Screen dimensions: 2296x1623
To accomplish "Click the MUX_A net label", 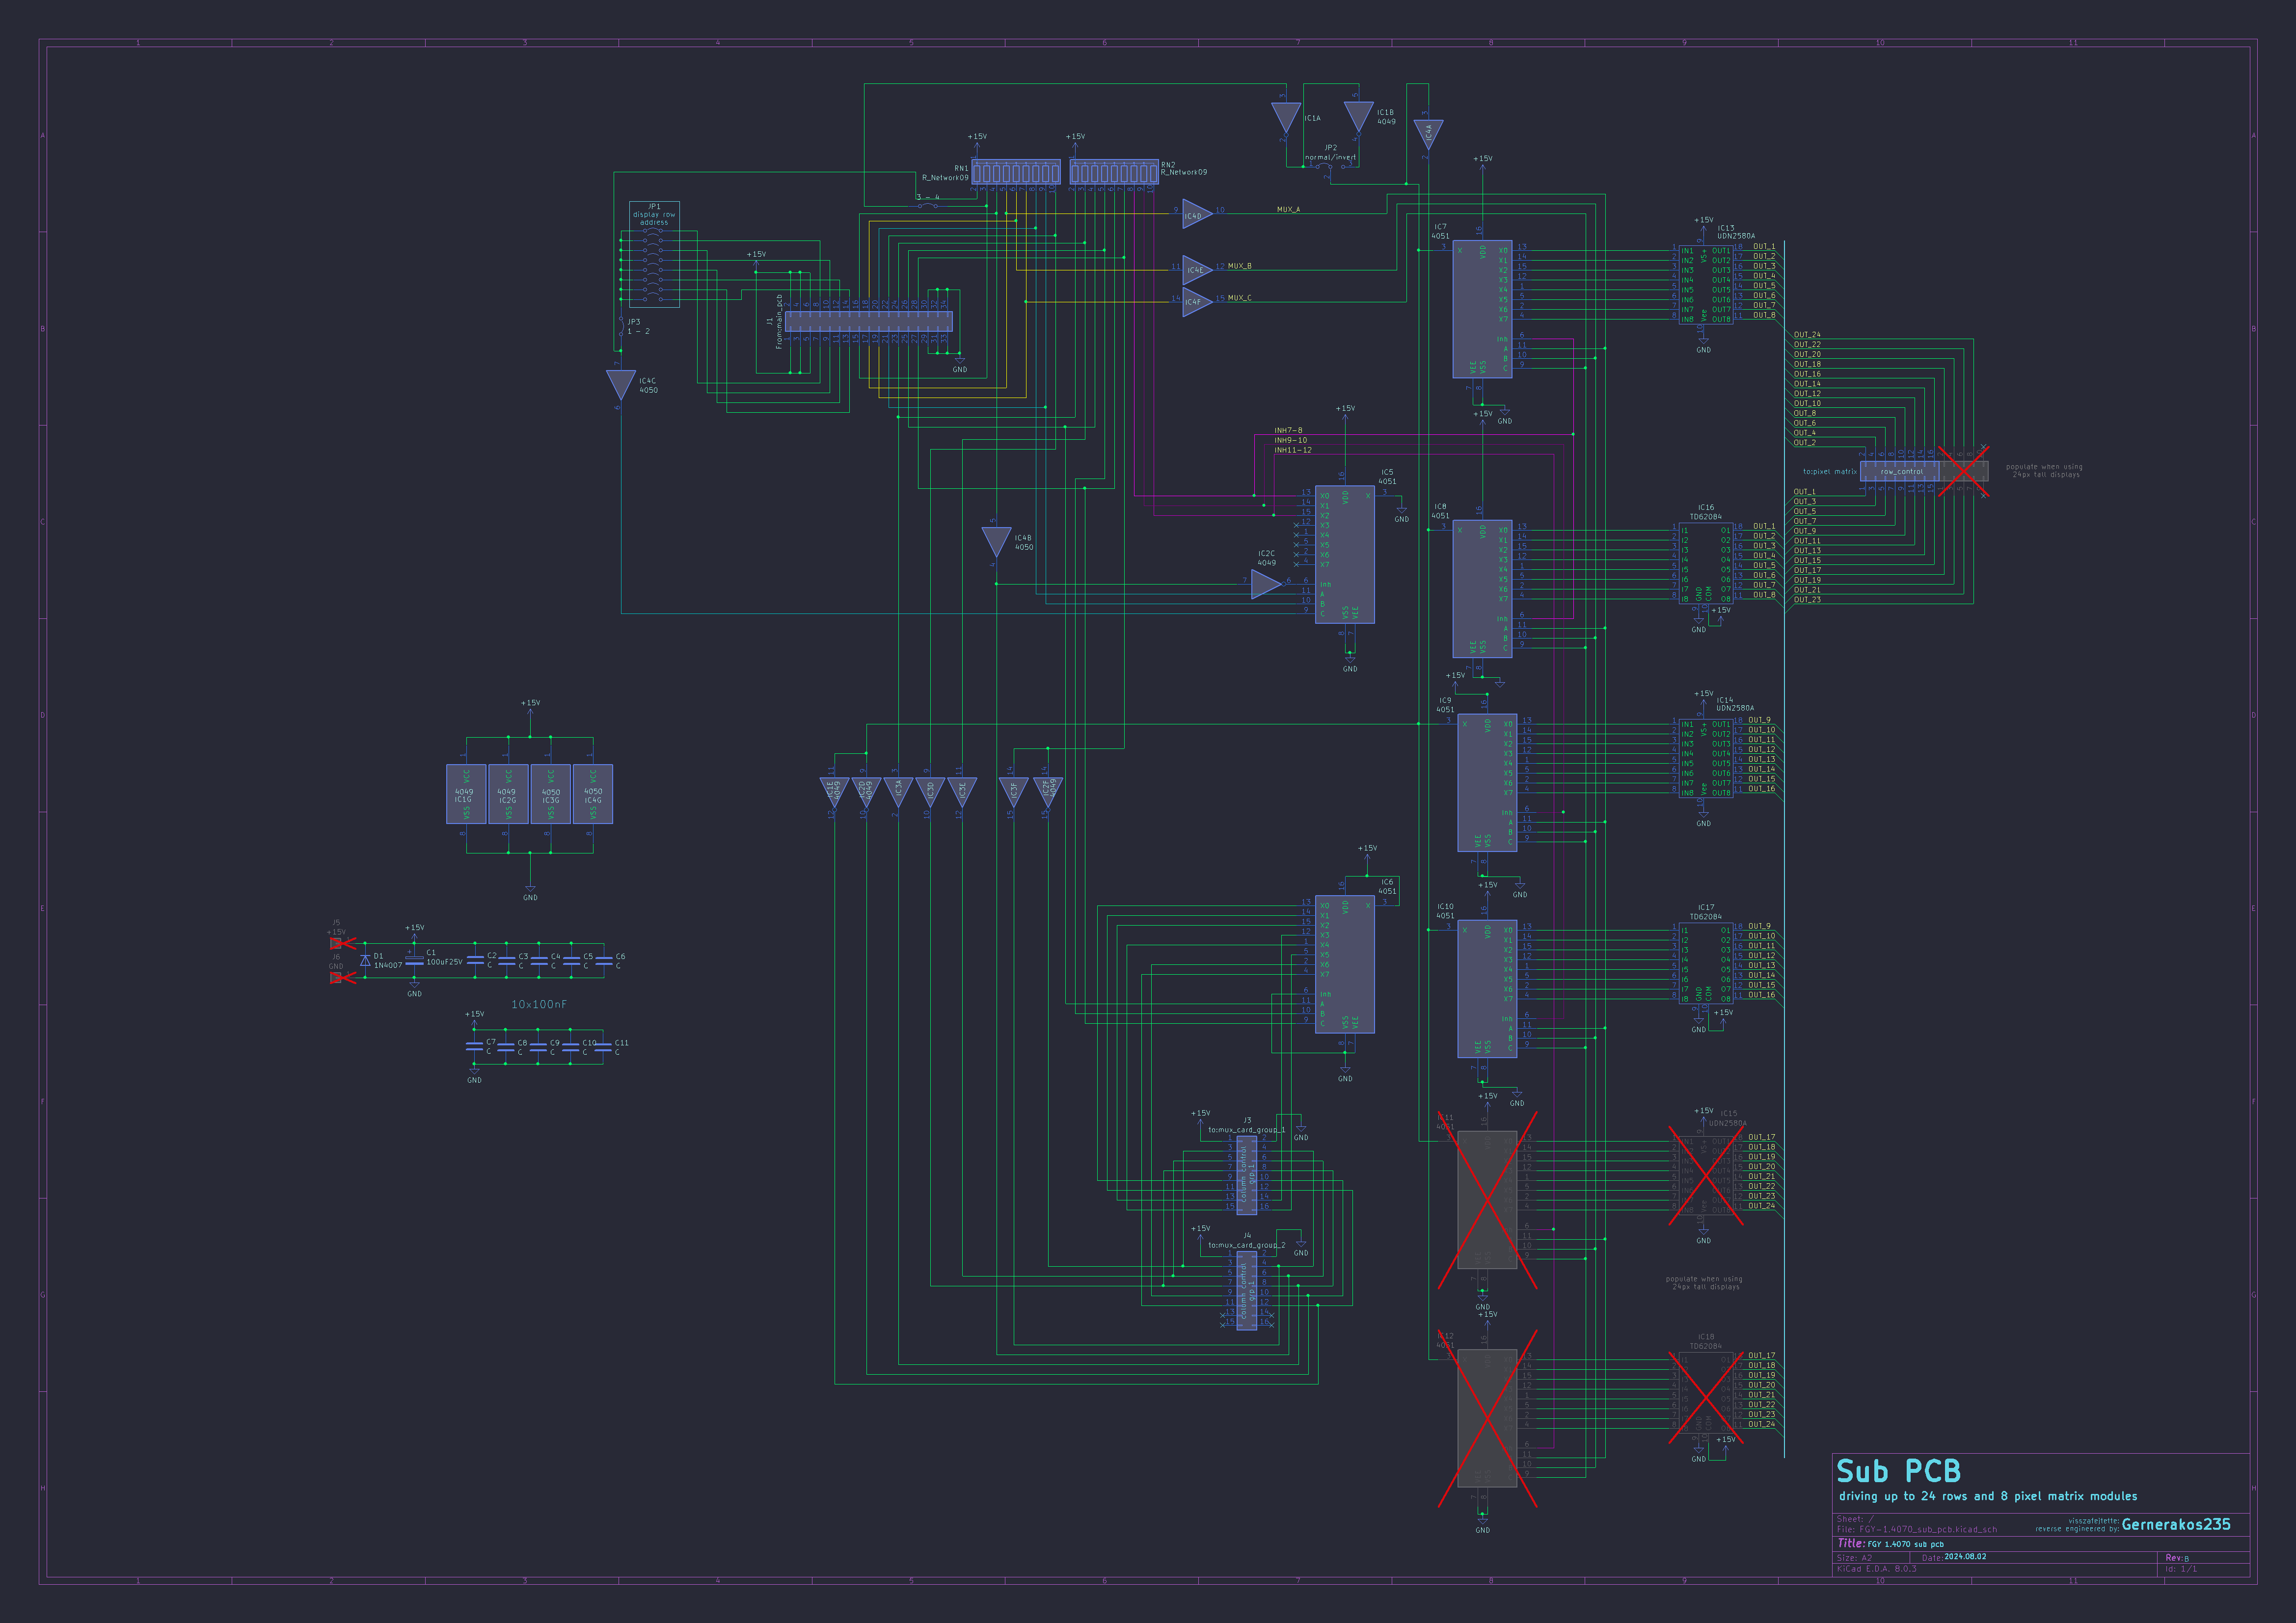I will coord(1289,209).
